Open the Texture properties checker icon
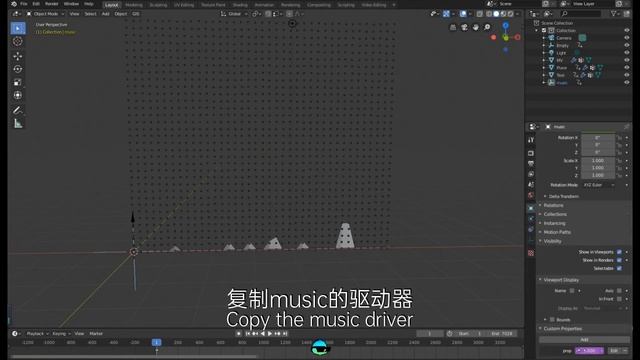The width and height of the screenshot is (640, 360). tap(531, 253)
